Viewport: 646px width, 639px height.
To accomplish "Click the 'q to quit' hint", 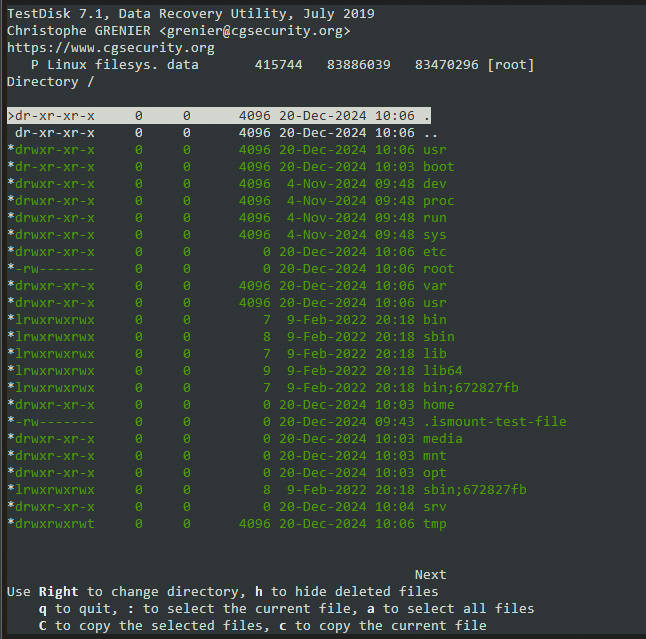I will click(x=75, y=609).
